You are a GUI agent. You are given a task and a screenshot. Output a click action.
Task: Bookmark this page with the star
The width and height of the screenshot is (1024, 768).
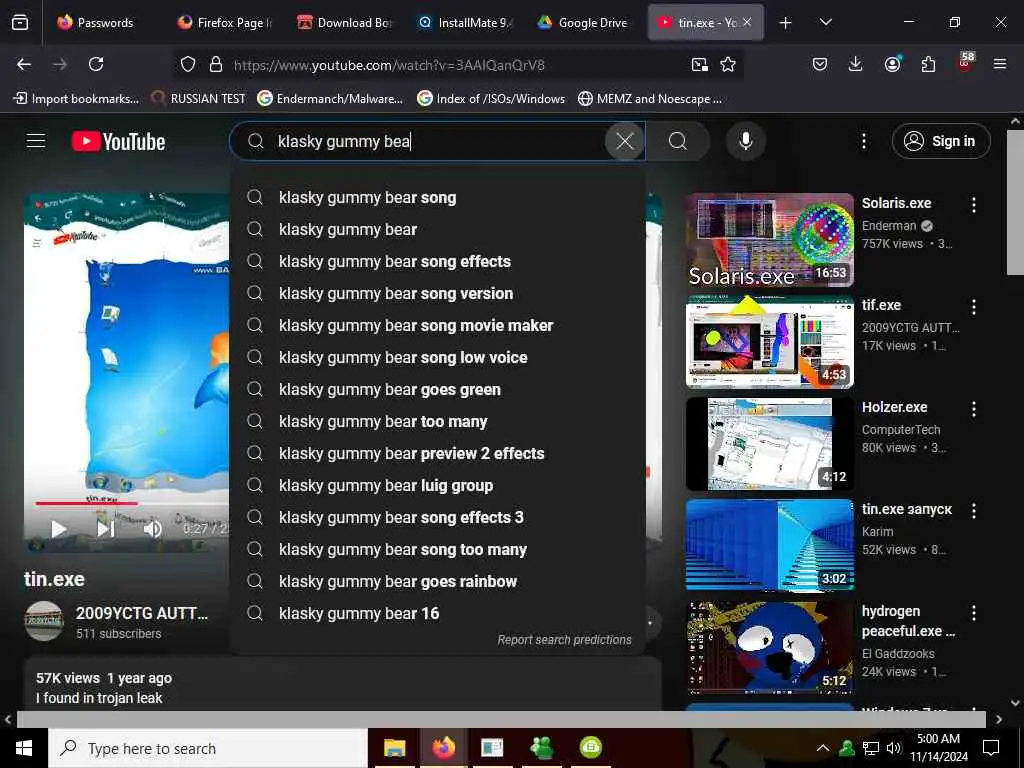pos(728,64)
